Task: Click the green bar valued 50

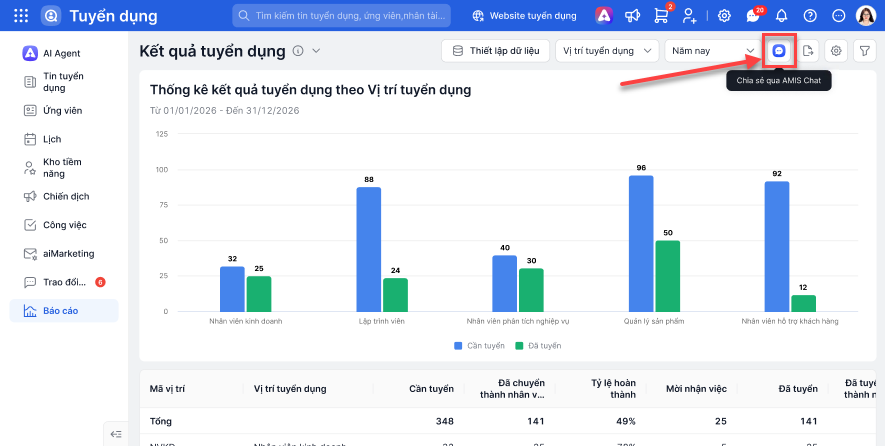Action: (x=668, y=276)
